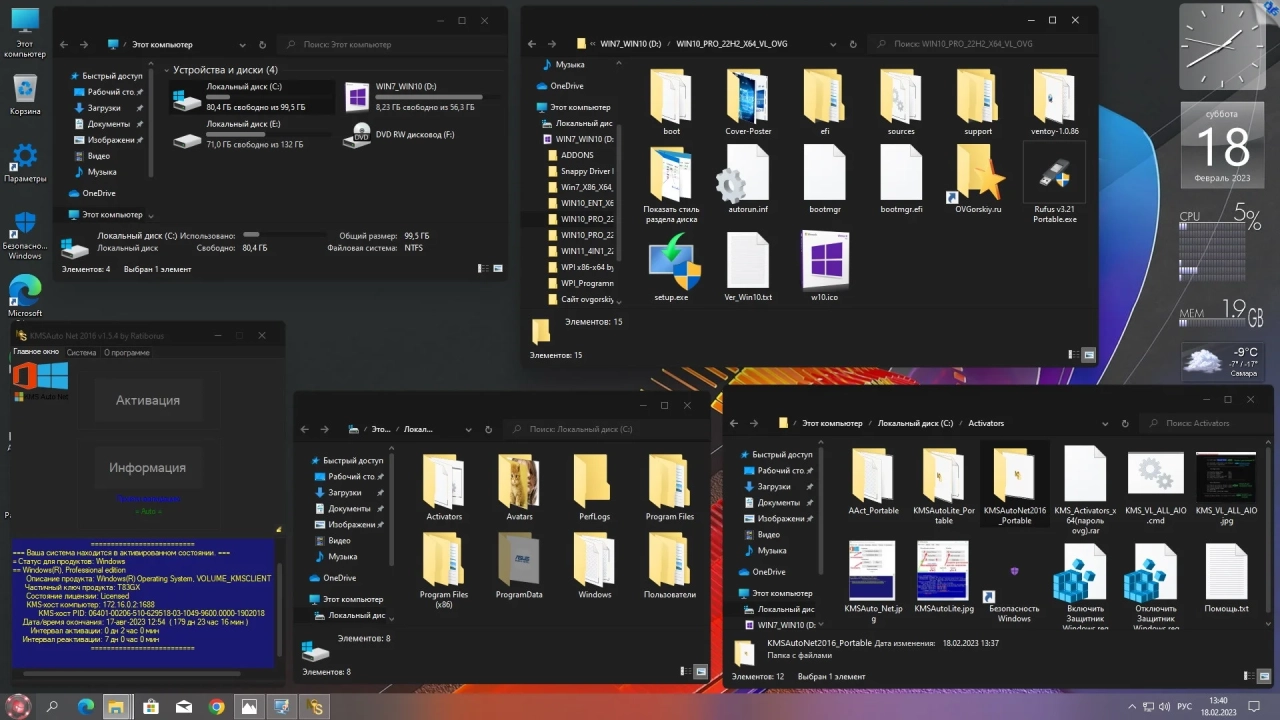Click WIN7_WIN10 (D:) breadcrumb in top-right window
The image size is (1280, 720).
pyautogui.click(x=631, y=44)
